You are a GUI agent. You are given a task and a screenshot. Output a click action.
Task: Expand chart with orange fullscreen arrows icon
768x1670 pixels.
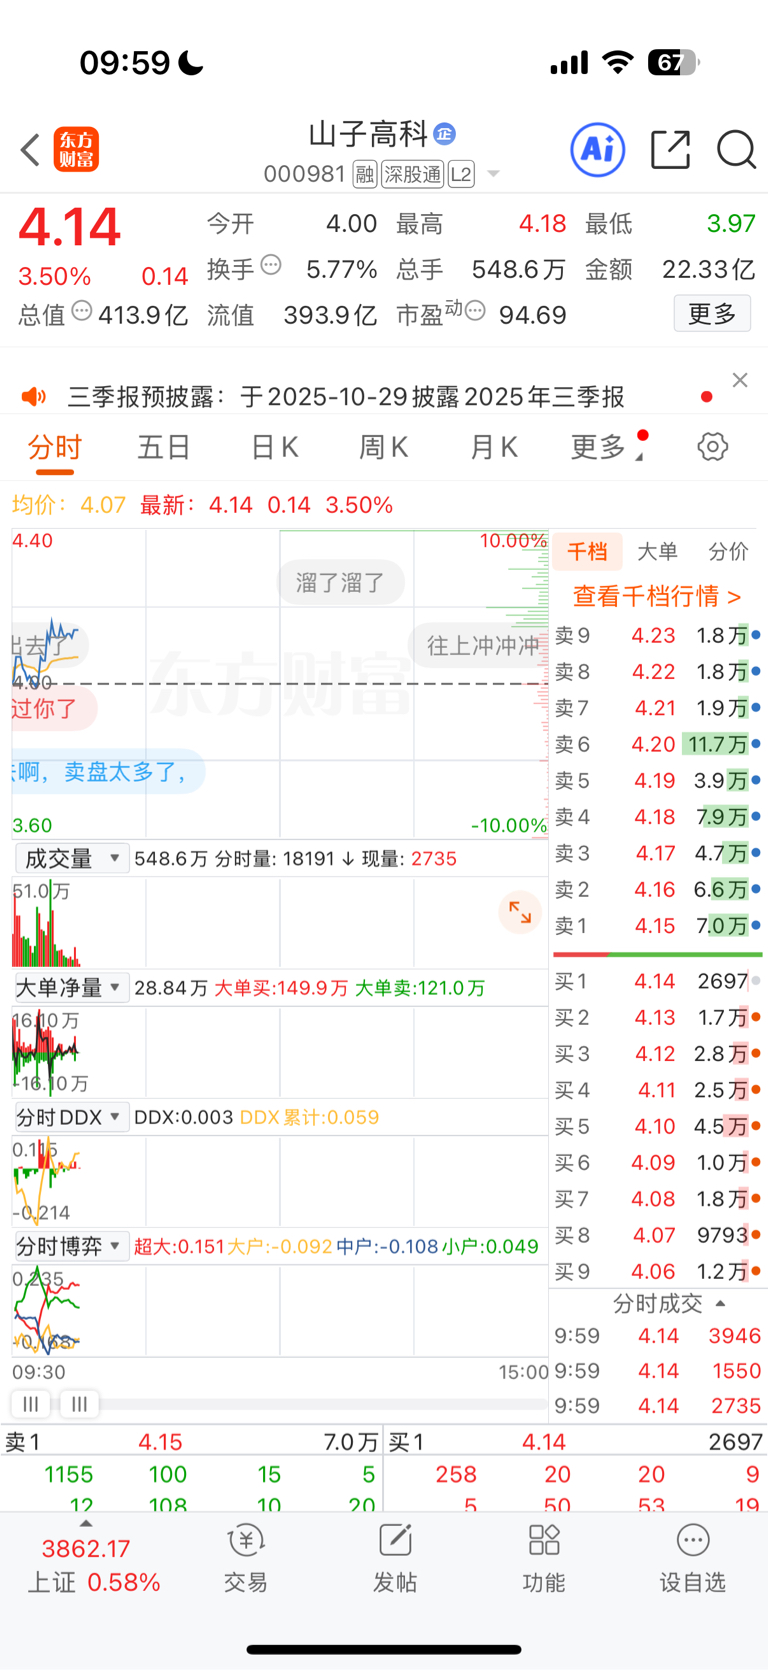[x=520, y=912]
